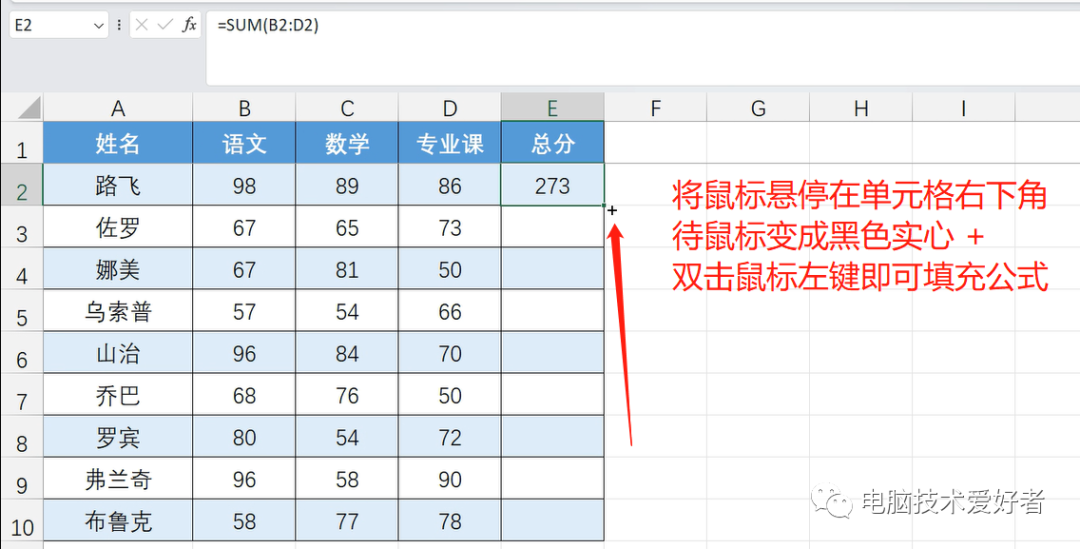Select row 8 header

21,437
